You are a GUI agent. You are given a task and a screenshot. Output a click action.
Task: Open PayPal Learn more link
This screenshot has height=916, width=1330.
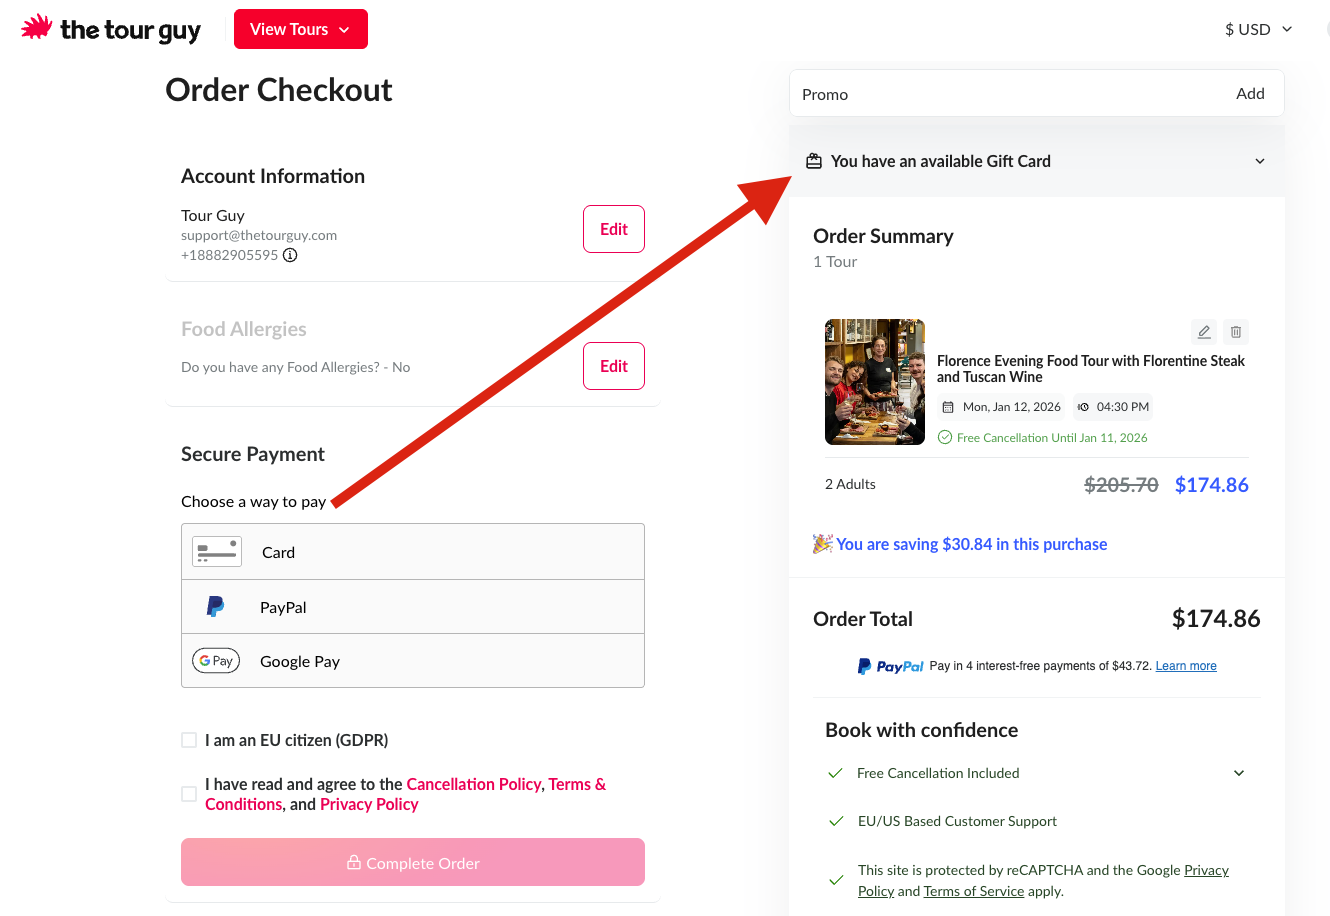pyautogui.click(x=1186, y=666)
